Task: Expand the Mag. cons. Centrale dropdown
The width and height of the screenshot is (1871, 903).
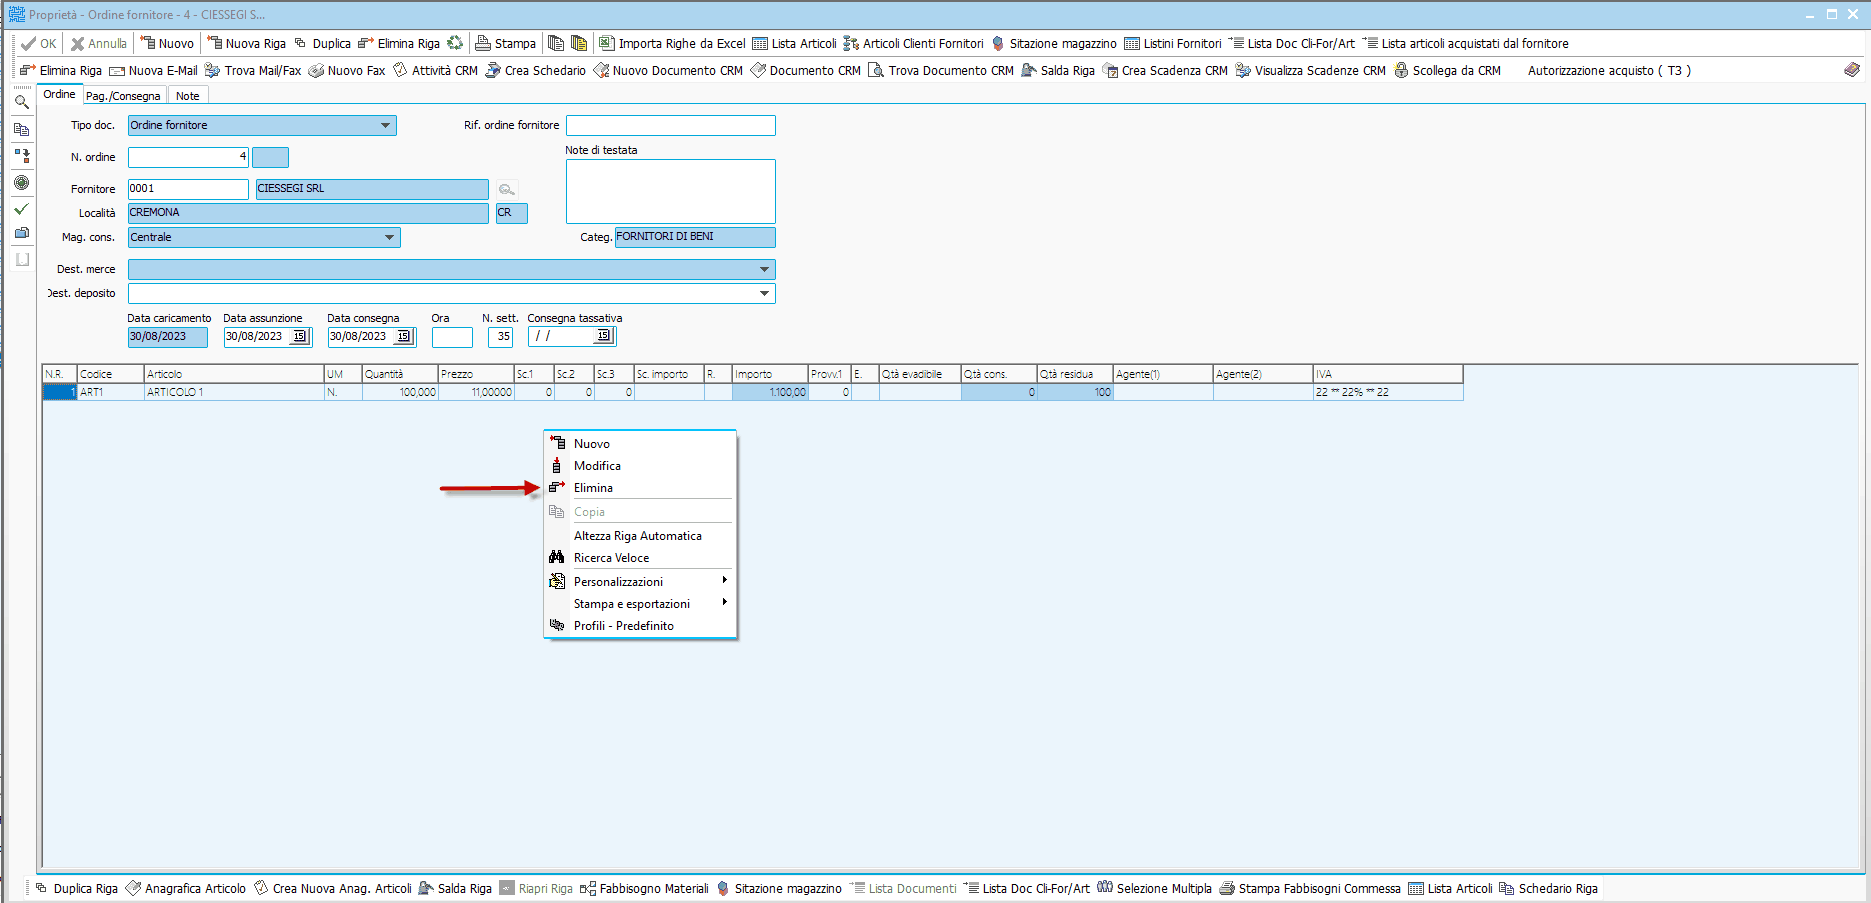Action: coord(390,237)
